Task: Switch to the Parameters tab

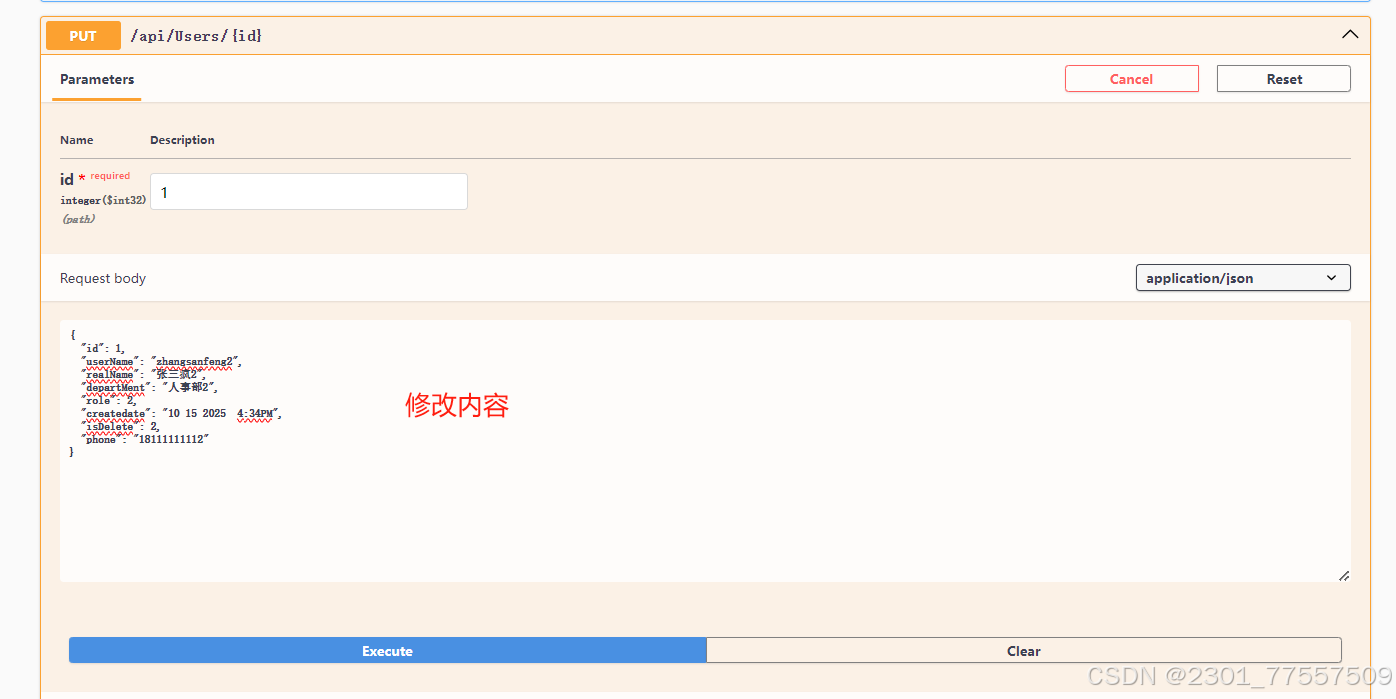Action: click(96, 79)
